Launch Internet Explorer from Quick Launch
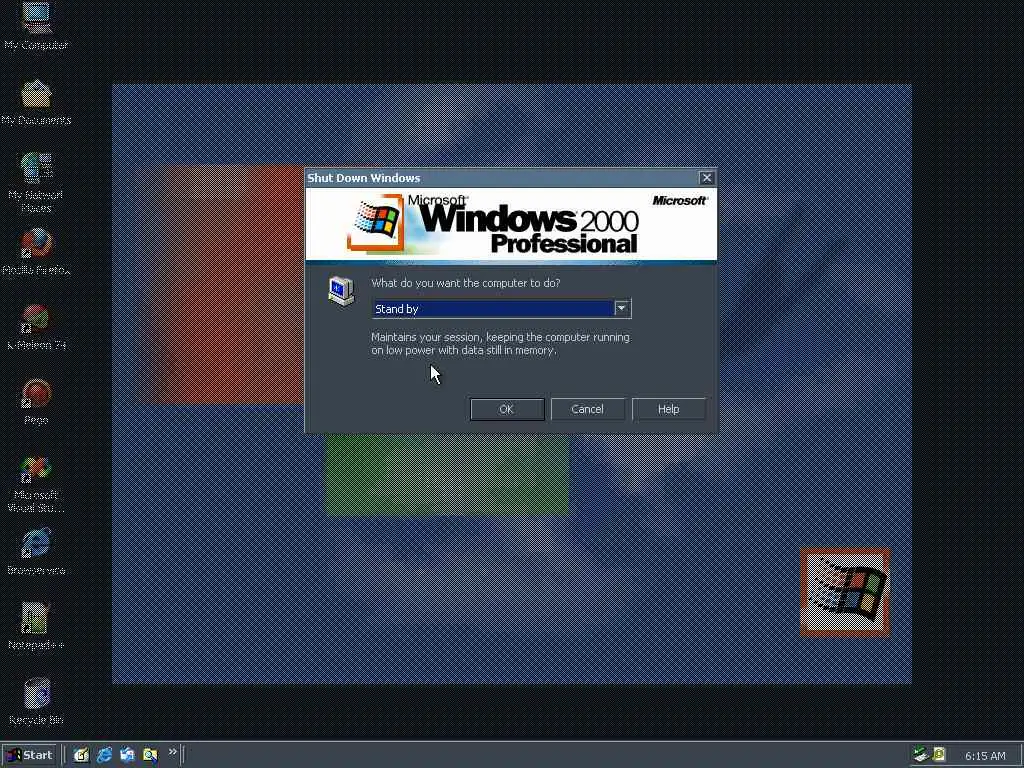The width and height of the screenshot is (1024, 768). coord(104,756)
